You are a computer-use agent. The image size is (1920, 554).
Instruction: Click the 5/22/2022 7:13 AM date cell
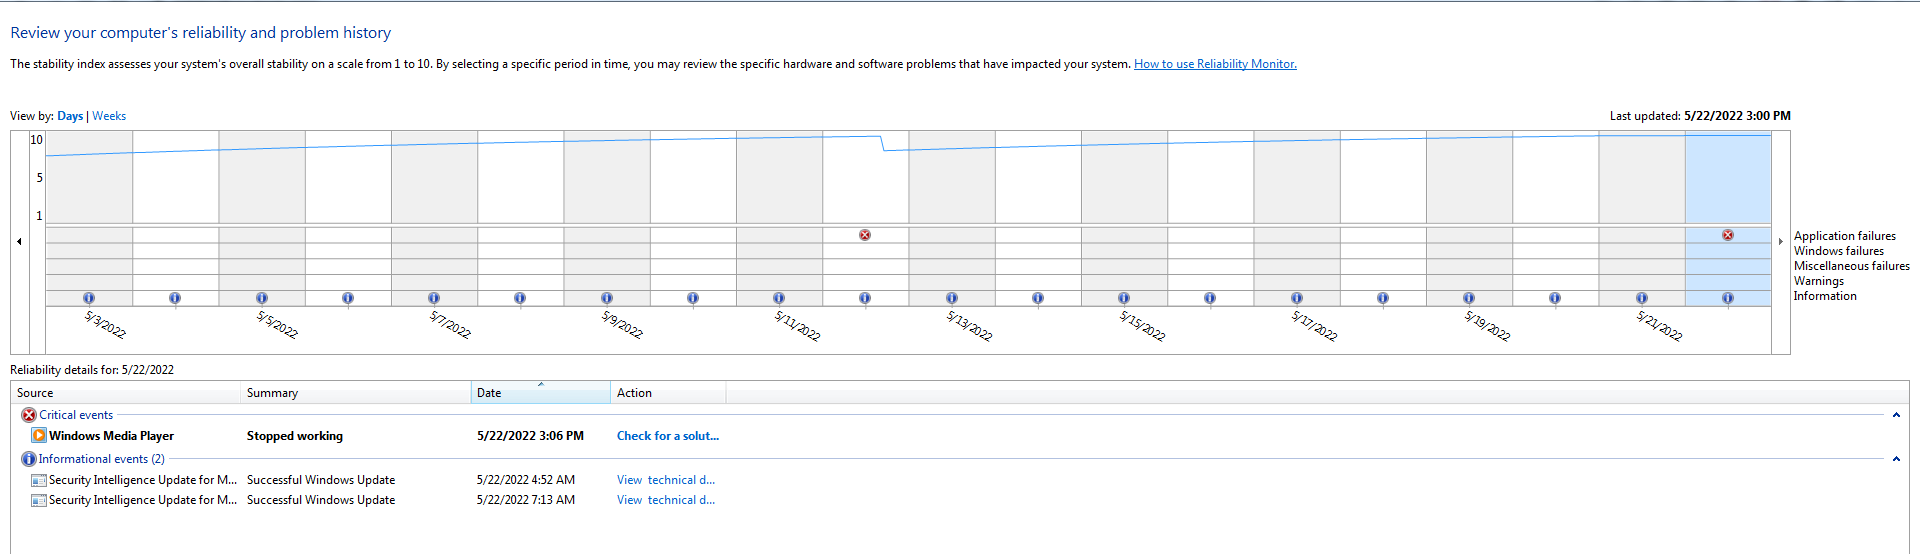[x=526, y=500]
